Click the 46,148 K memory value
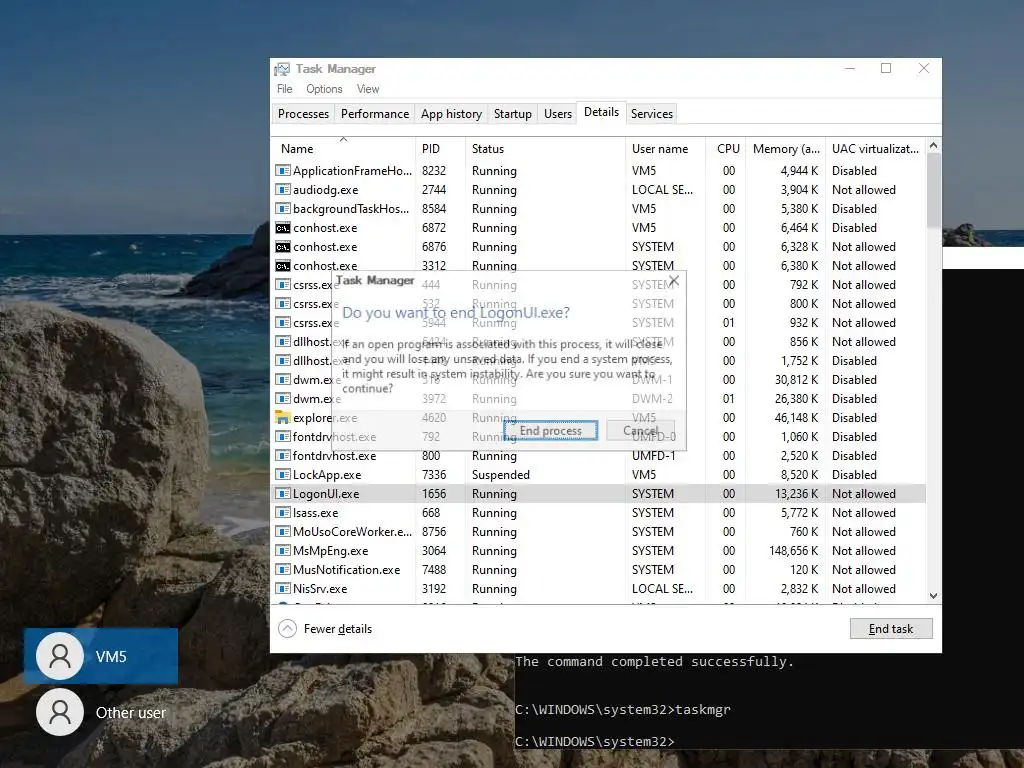The height and width of the screenshot is (768, 1024). coord(796,417)
